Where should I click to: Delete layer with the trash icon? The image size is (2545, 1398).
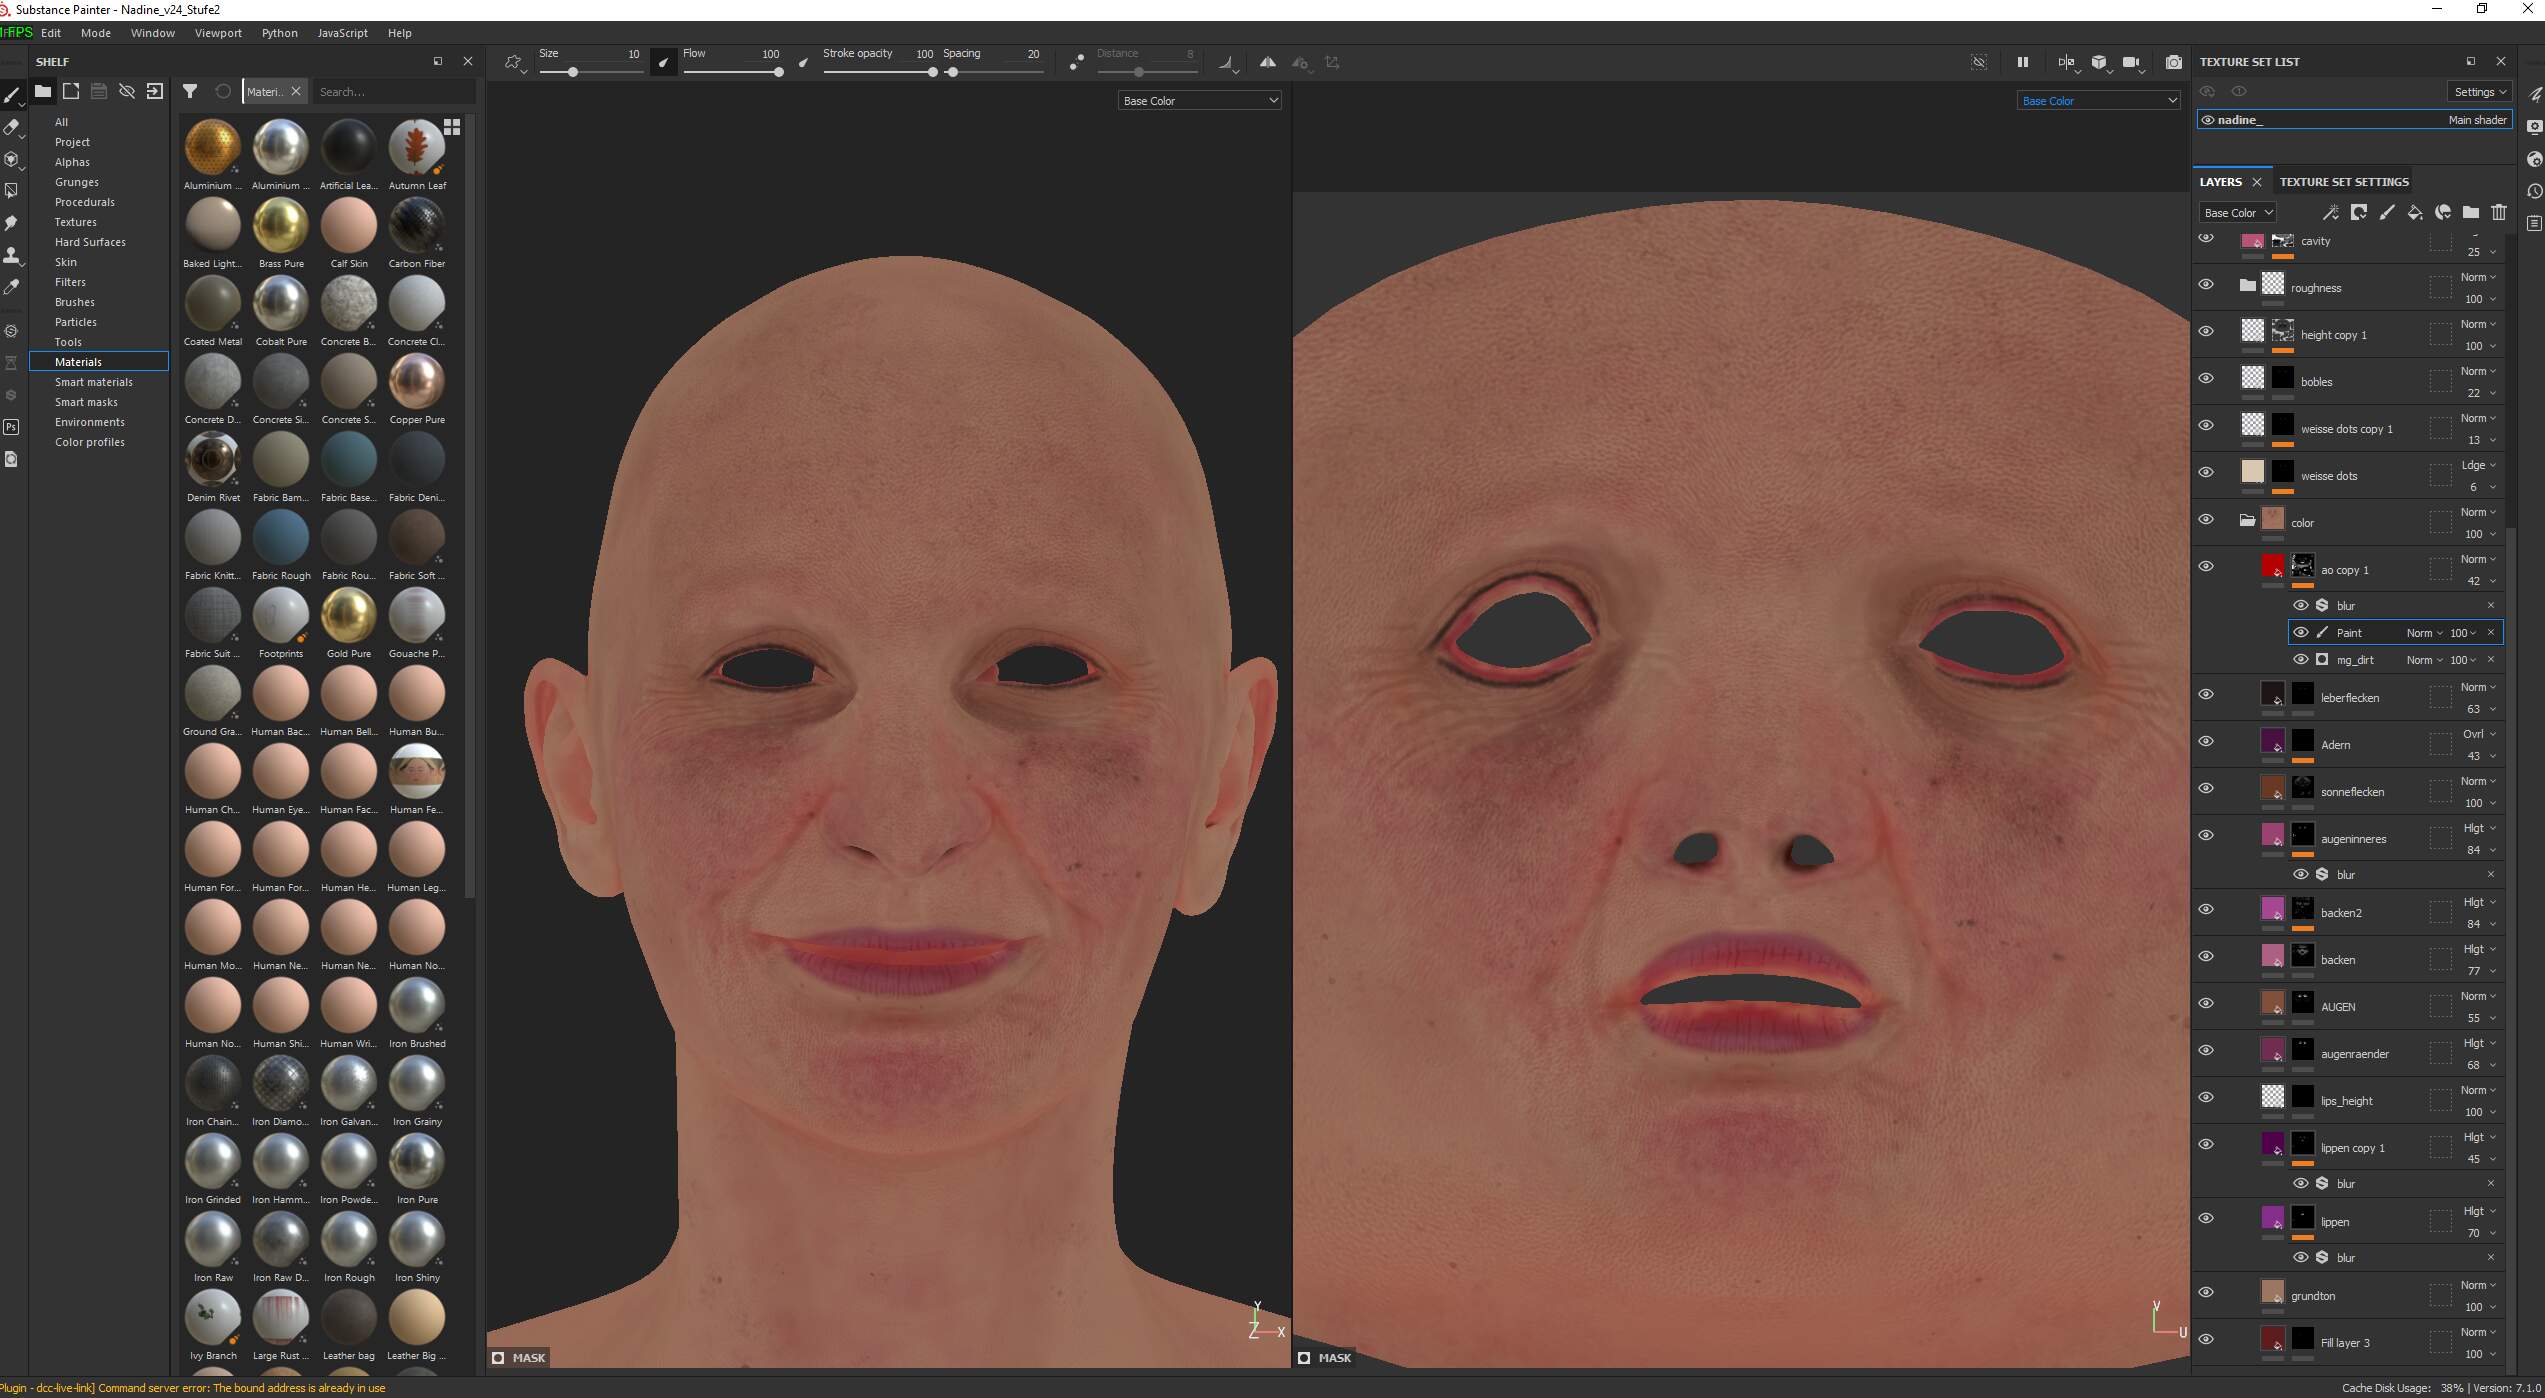pyautogui.click(x=2498, y=212)
